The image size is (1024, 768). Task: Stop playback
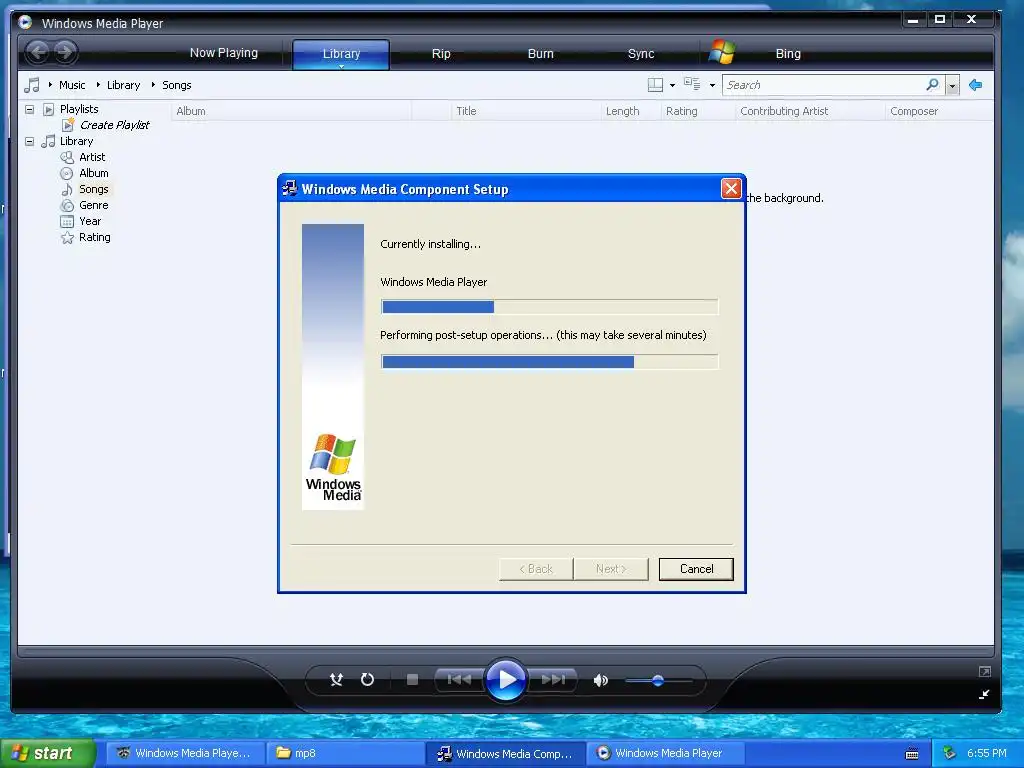pyautogui.click(x=412, y=680)
